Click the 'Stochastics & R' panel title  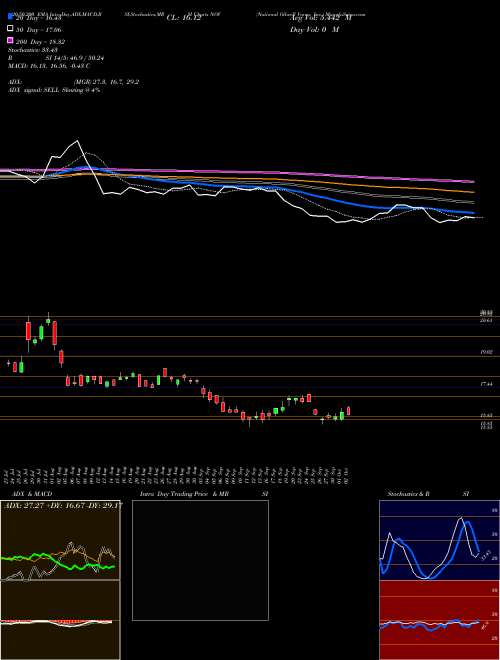click(408, 494)
